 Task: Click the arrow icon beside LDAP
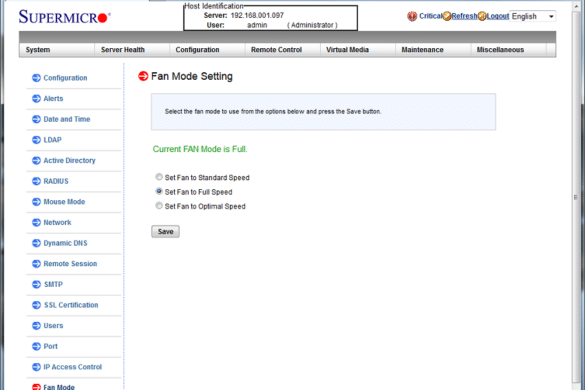coord(36,140)
